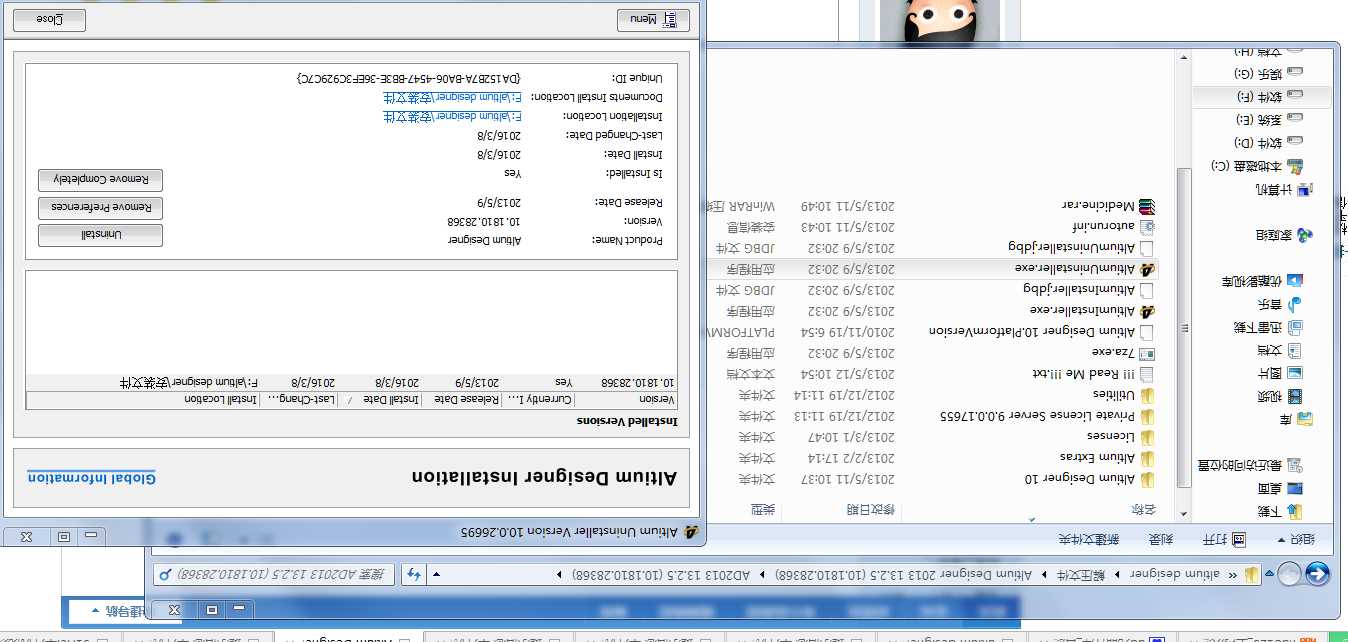This screenshot has width=1348, height=642.
Task: Click the Altium Designer 10 folder icon
Action: (x=1147, y=478)
